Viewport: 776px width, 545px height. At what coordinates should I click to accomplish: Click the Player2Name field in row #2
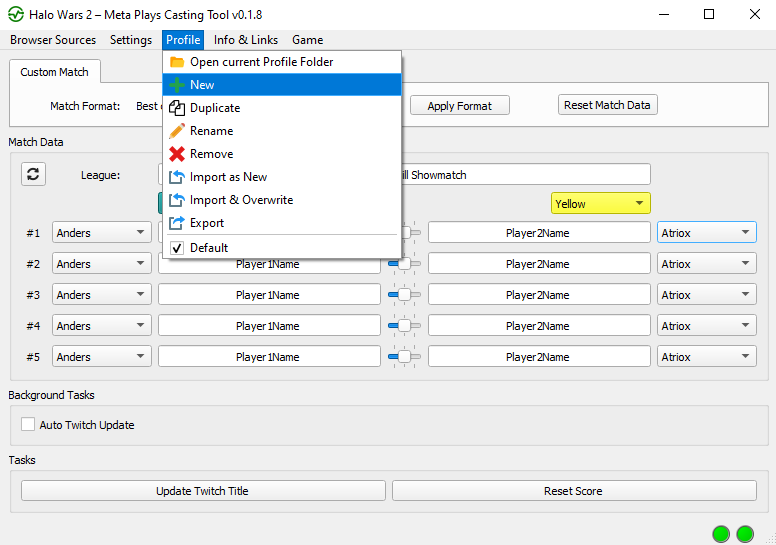coord(538,264)
